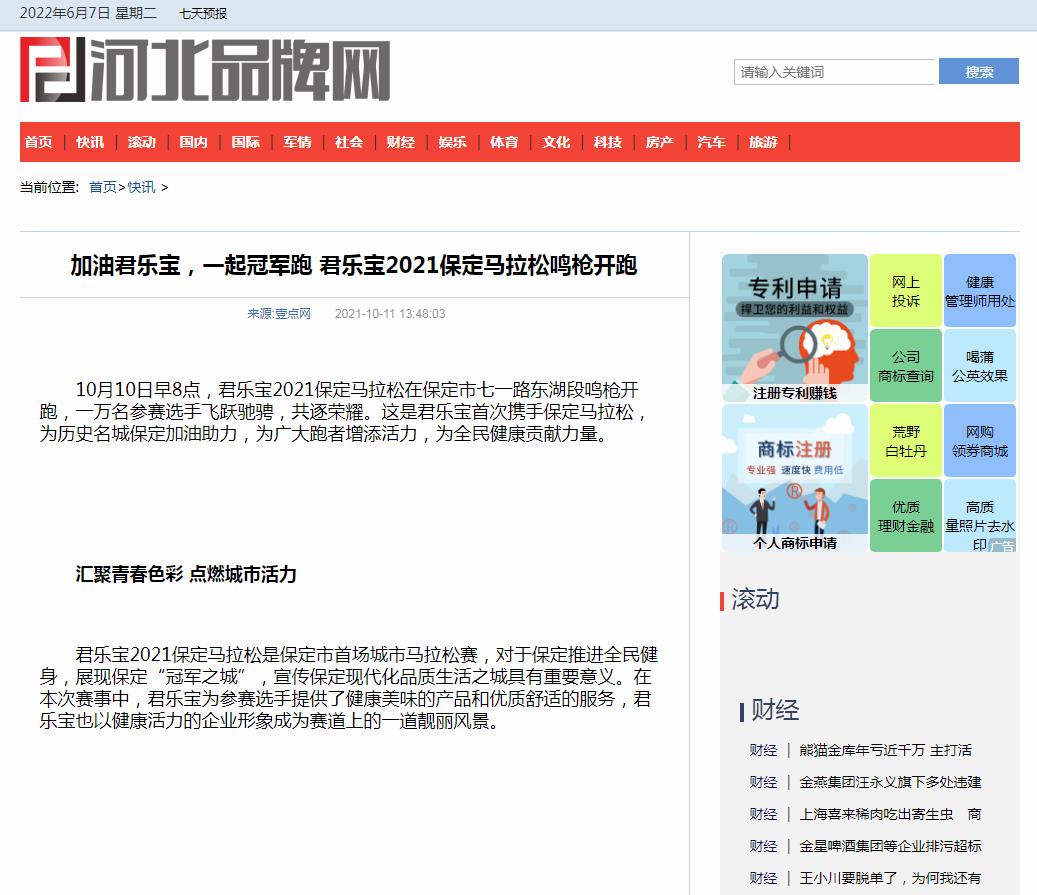Click 财经 tag beside 上海喜来稀肉 headline
Screen dimensions: 1037x895
coord(763,814)
